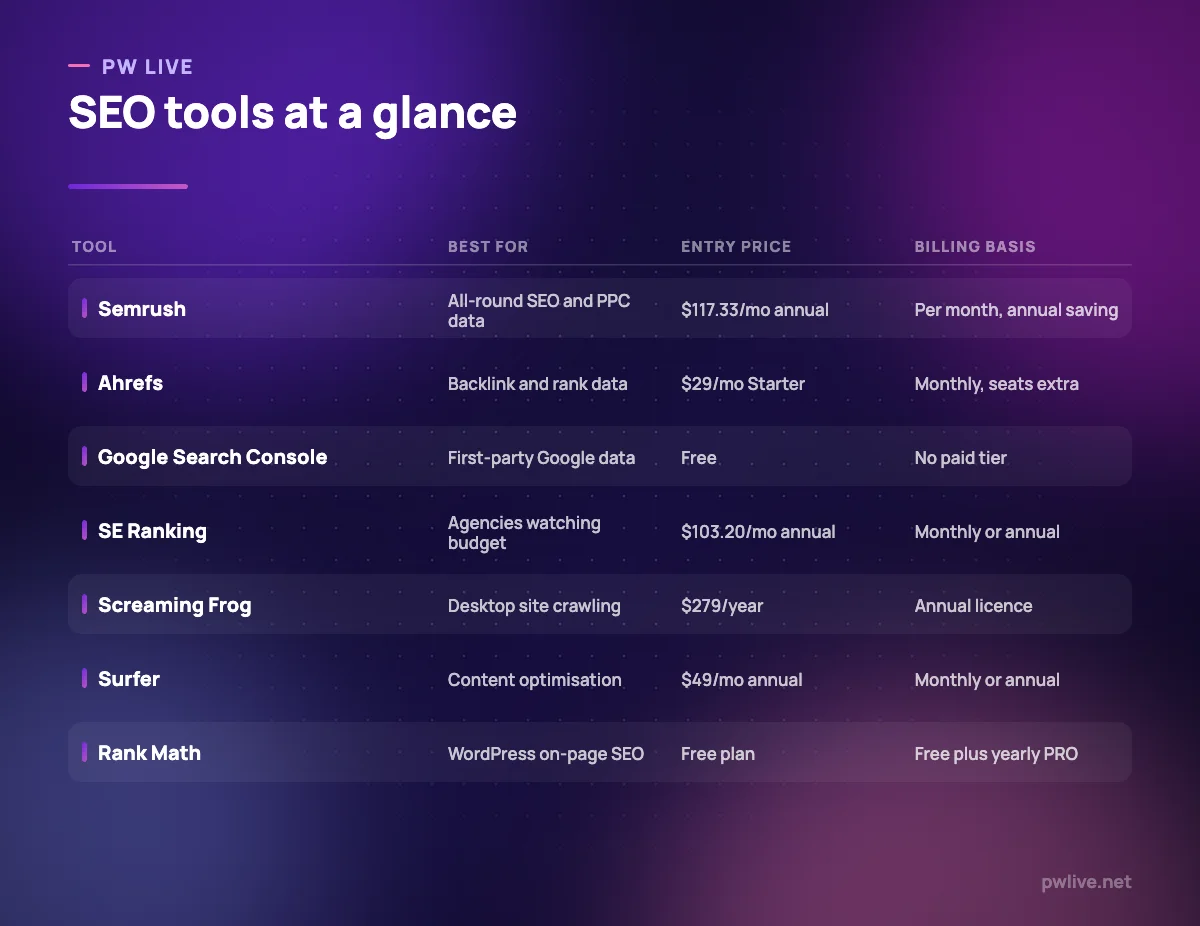
Task: Click 'Annual licence' cell
Action: pos(973,606)
